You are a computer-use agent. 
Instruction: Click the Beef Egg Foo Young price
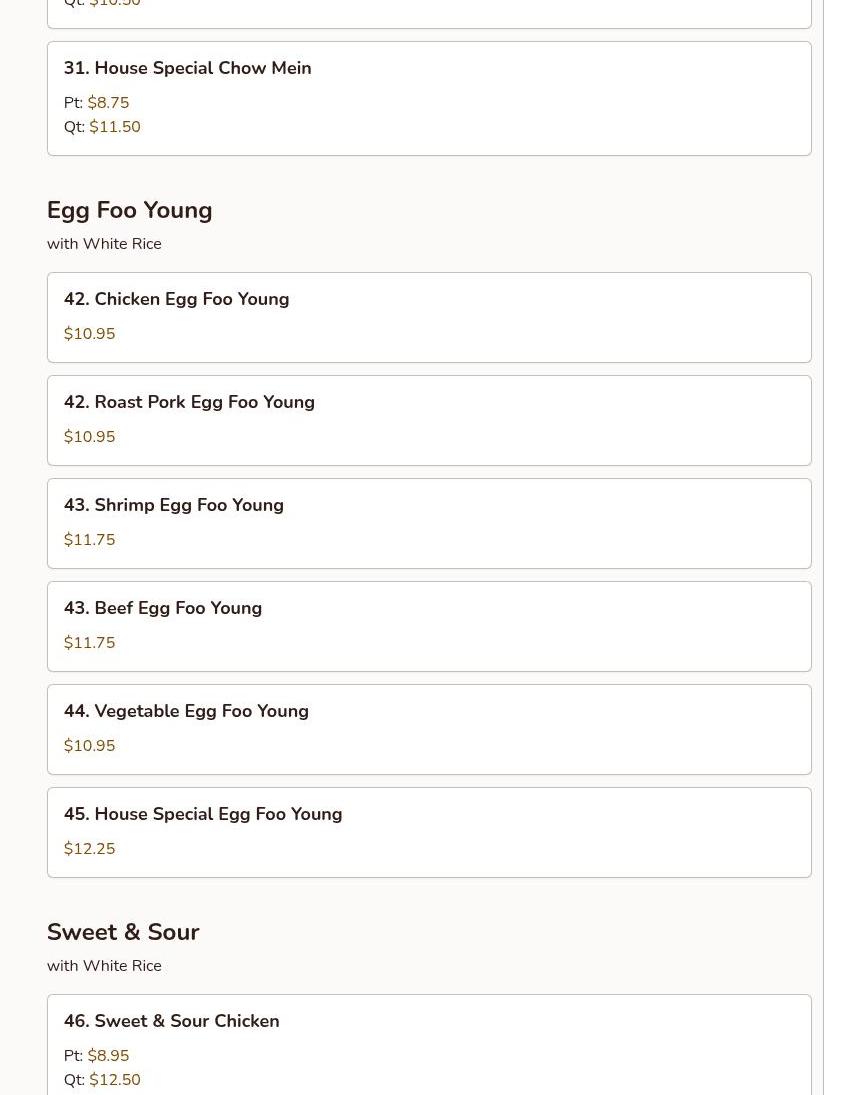pos(89,643)
